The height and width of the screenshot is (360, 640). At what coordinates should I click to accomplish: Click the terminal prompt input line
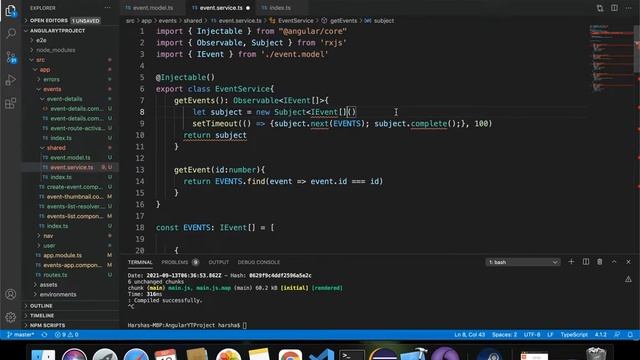point(187,325)
